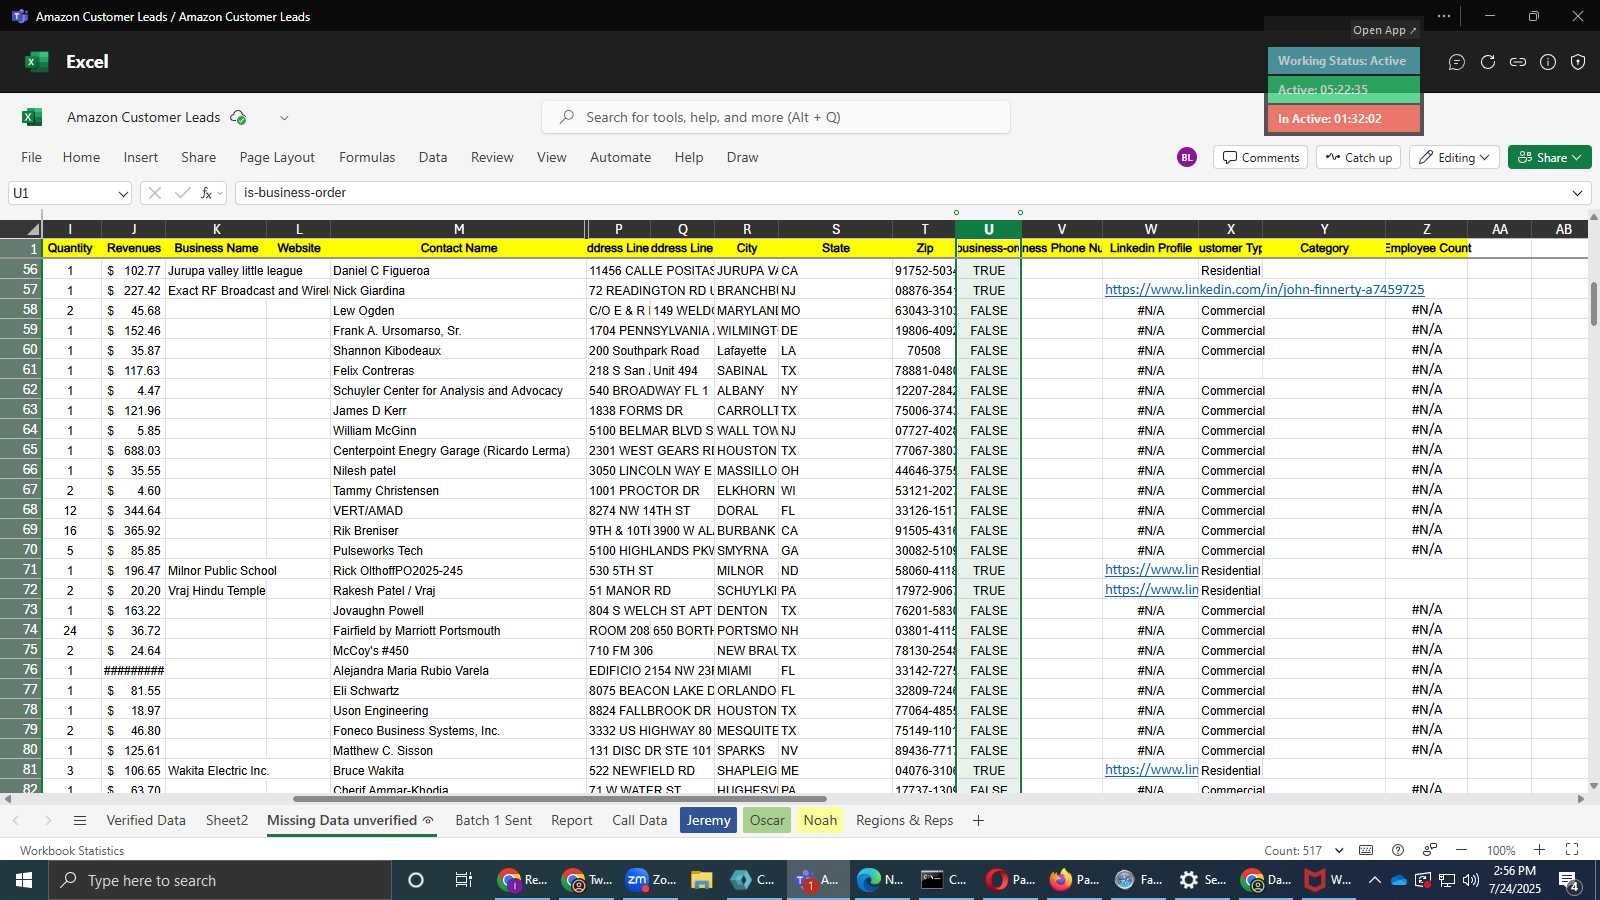Select column U header
The height and width of the screenshot is (900, 1600).
point(988,229)
